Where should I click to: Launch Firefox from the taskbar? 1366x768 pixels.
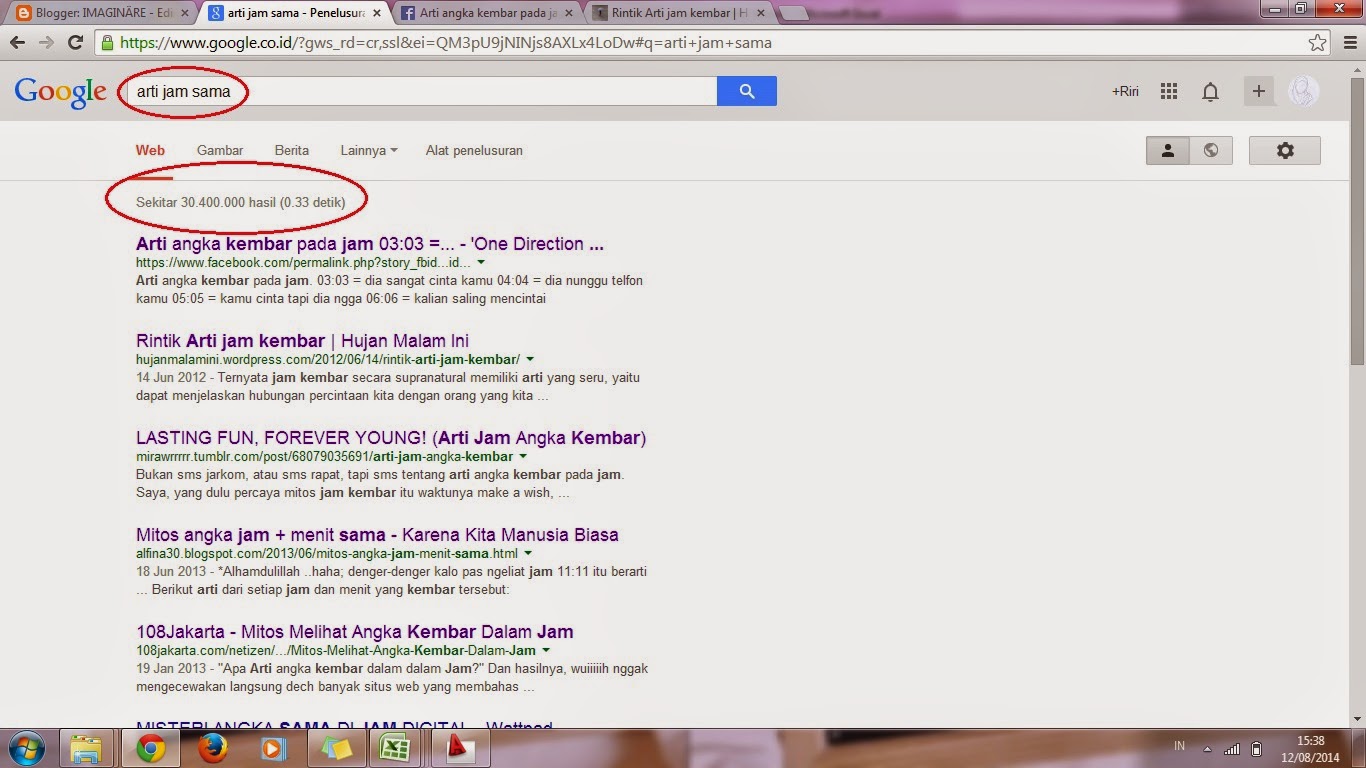click(x=212, y=748)
